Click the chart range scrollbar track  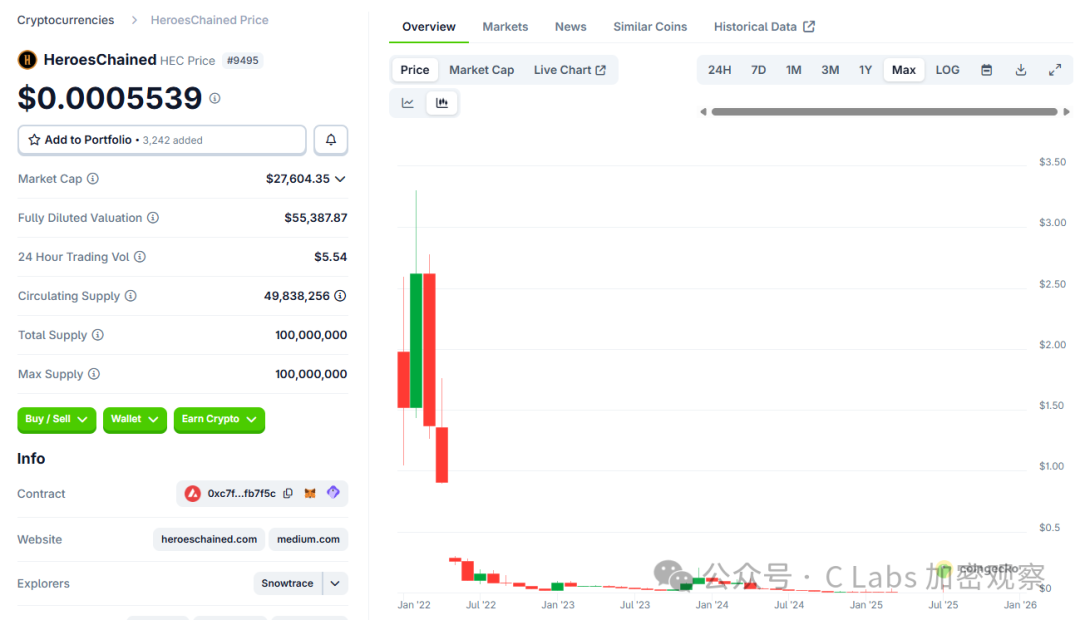[x=884, y=112]
